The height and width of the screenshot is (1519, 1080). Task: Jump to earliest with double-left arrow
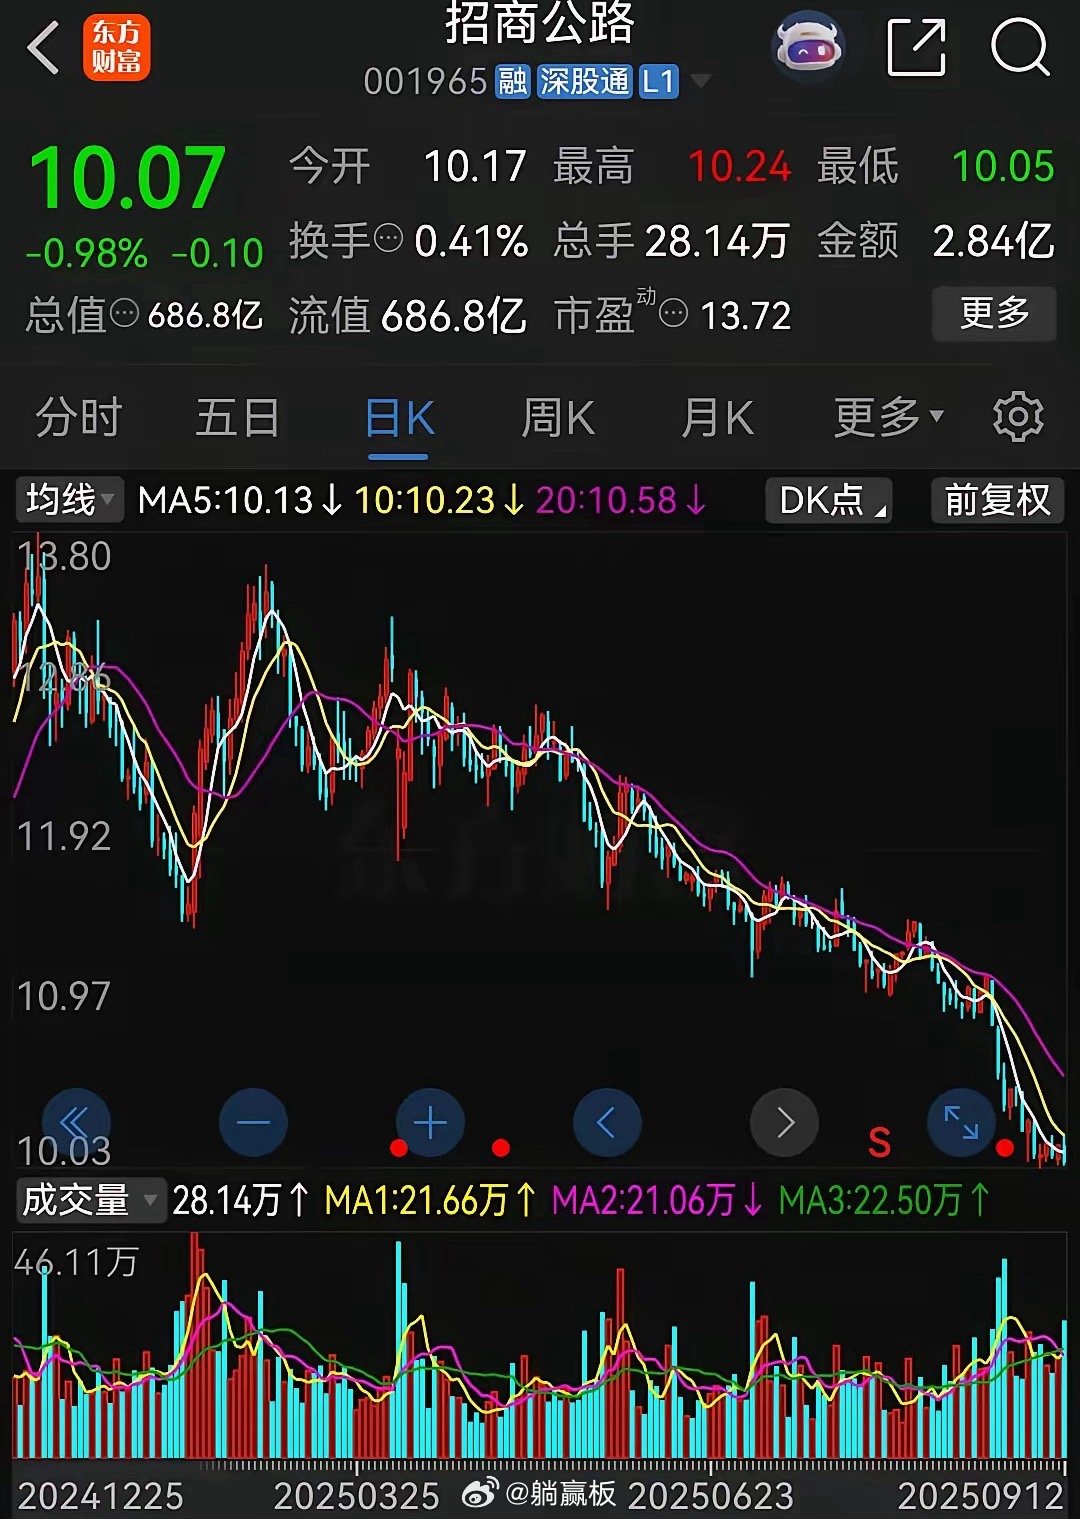coord(75,1123)
